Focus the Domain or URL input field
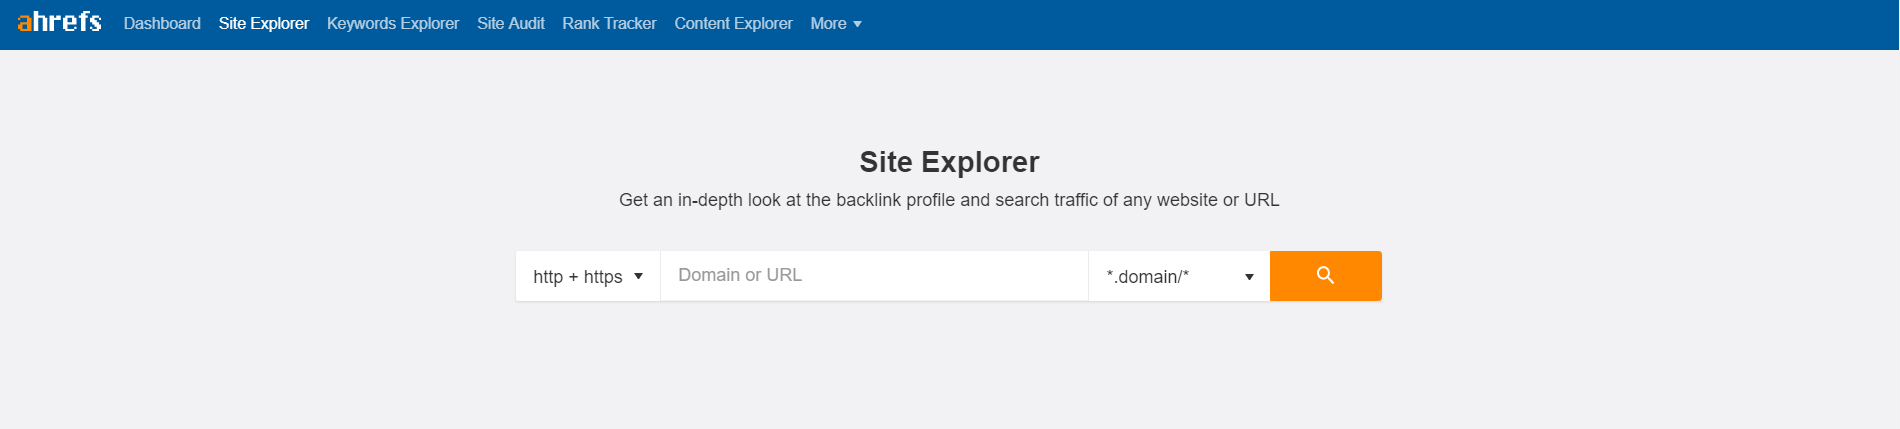The image size is (1900, 429). (873, 275)
